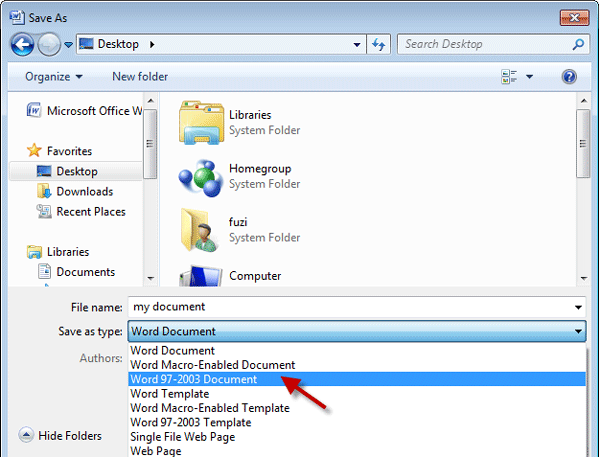This screenshot has height=457, width=600.
Task: Open the view options dropdown arrow
Action: (530, 77)
